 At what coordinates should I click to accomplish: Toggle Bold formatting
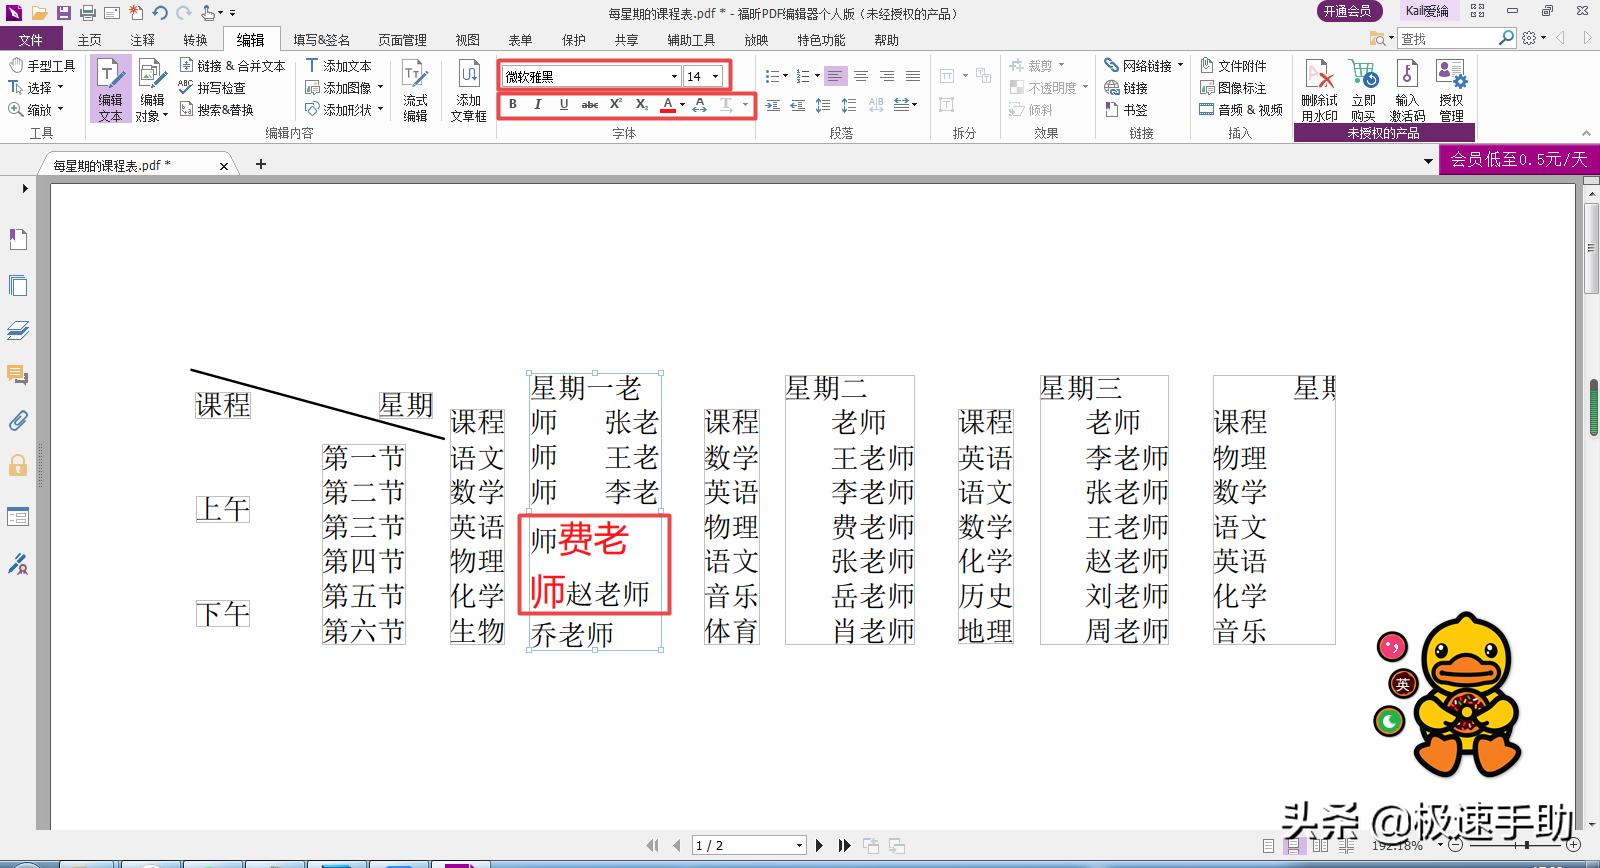[513, 104]
